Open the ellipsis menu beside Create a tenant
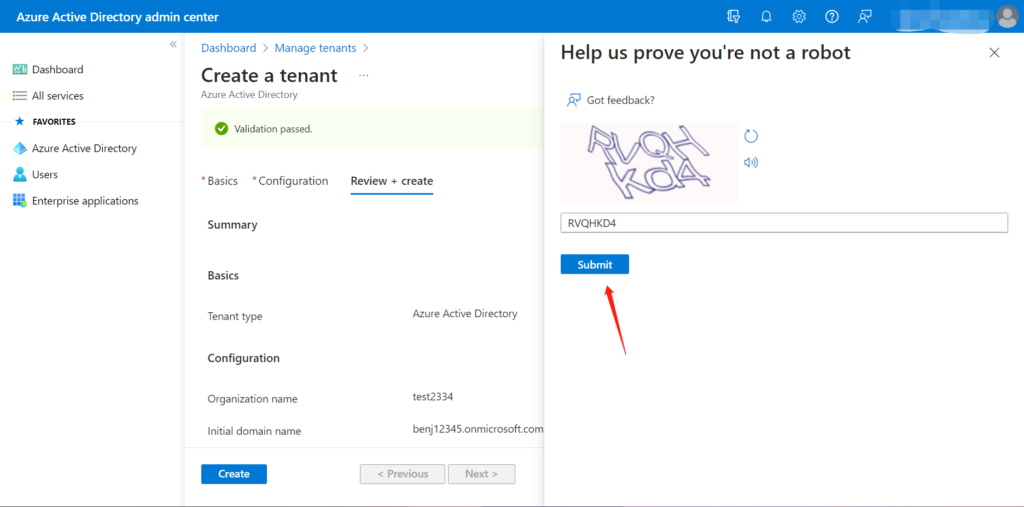The height and width of the screenshot is (507, 1024). pyautogui.click(x=364, y=76)
